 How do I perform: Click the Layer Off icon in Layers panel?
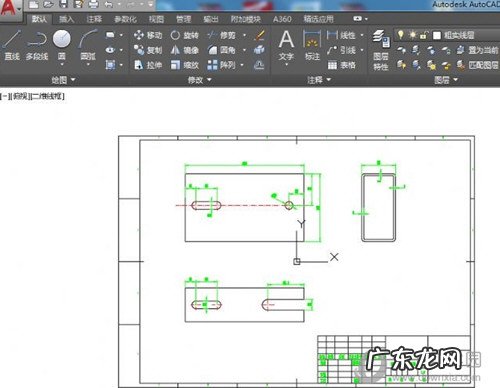[402, 50]
